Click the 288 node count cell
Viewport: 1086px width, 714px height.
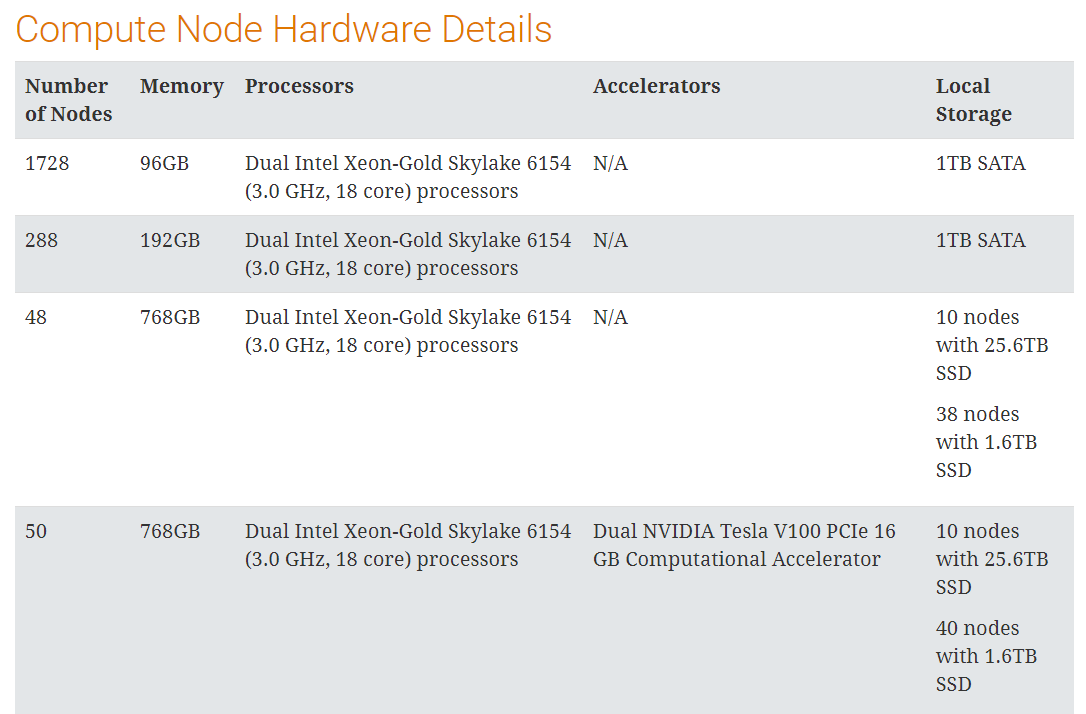pos(41,240)
